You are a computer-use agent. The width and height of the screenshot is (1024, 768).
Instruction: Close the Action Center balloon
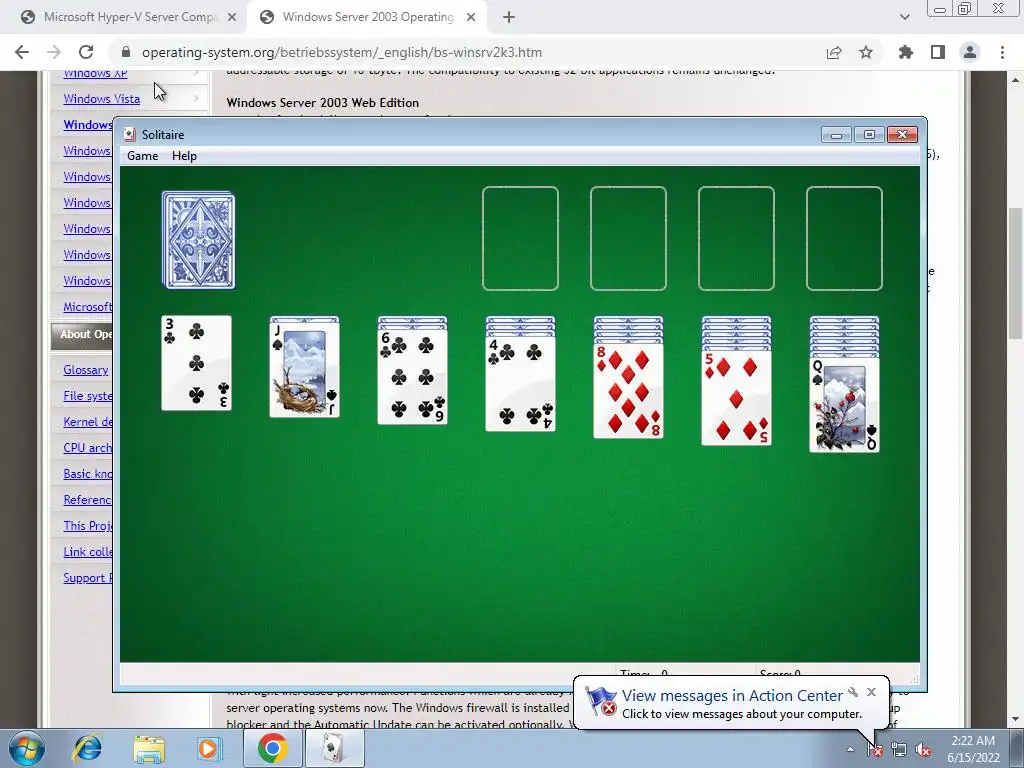871,692
